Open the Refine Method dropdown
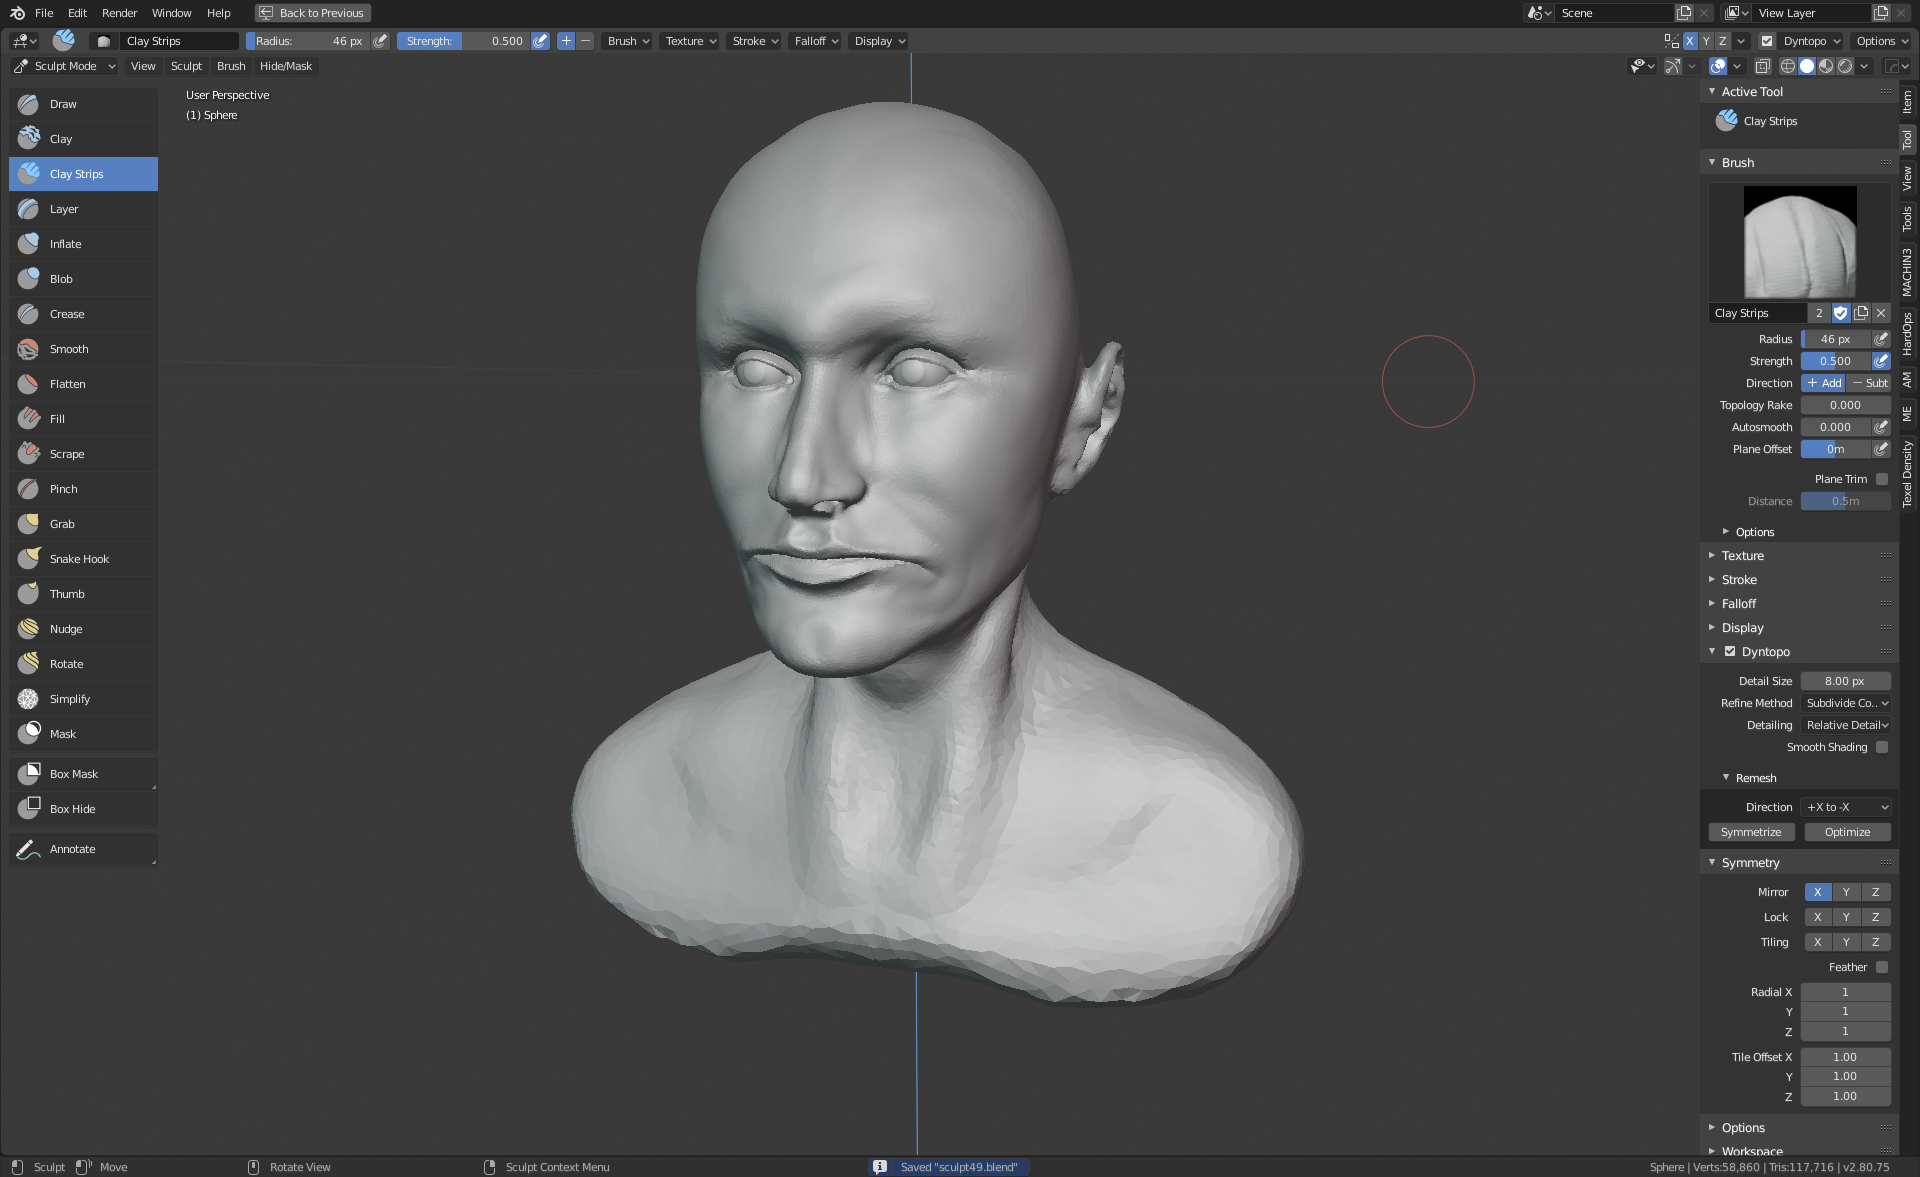 (x=1846, y=703)
